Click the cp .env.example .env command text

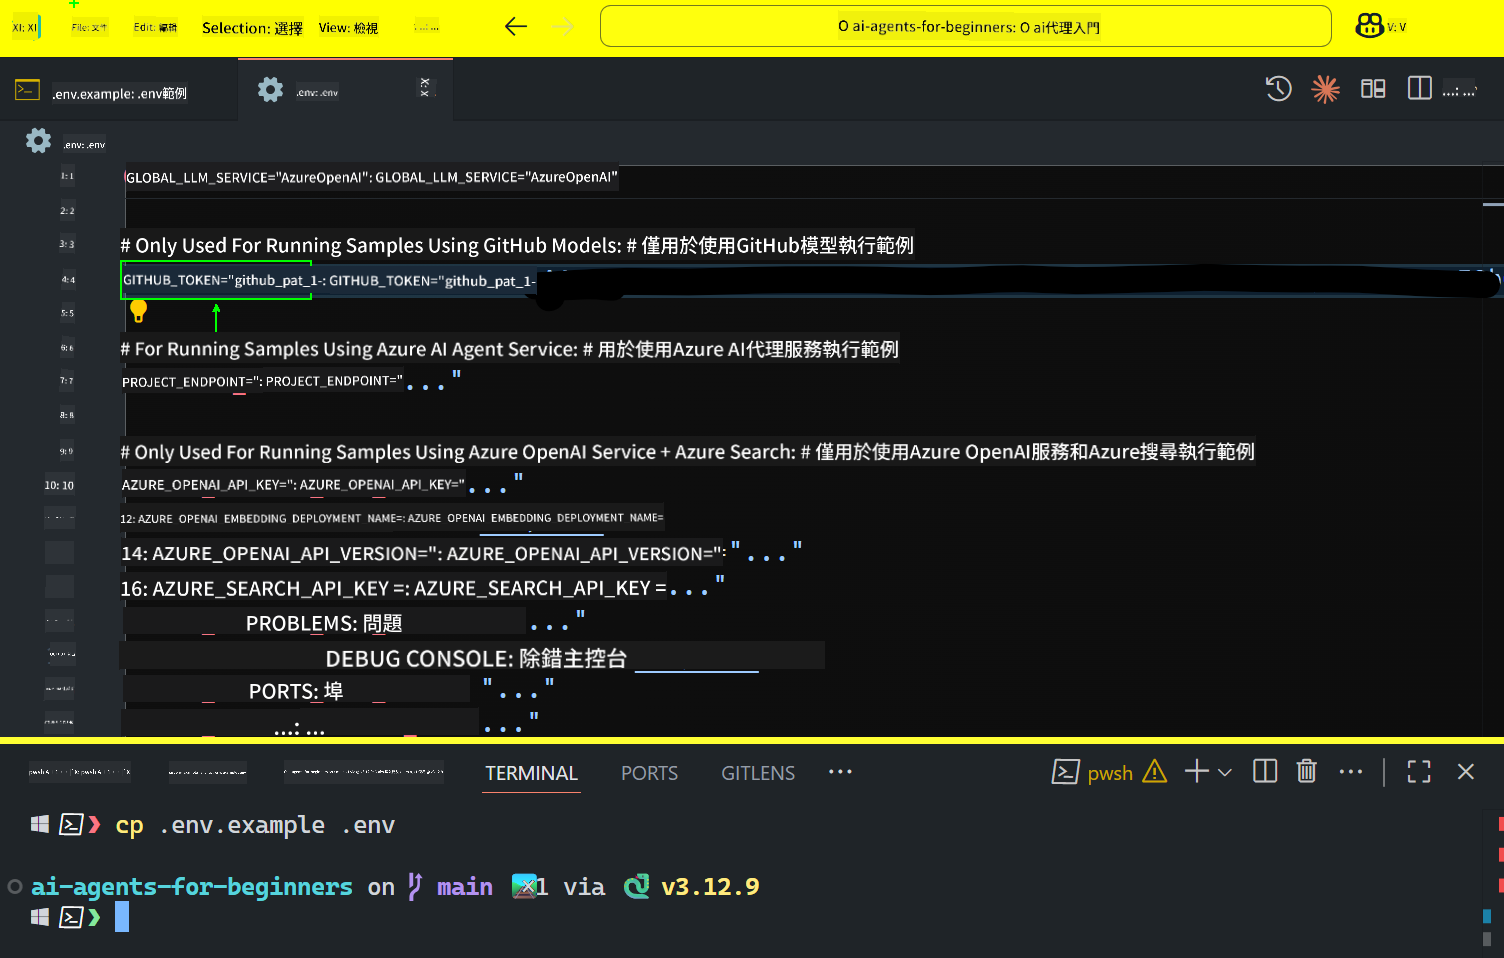(x=255, y=825)
